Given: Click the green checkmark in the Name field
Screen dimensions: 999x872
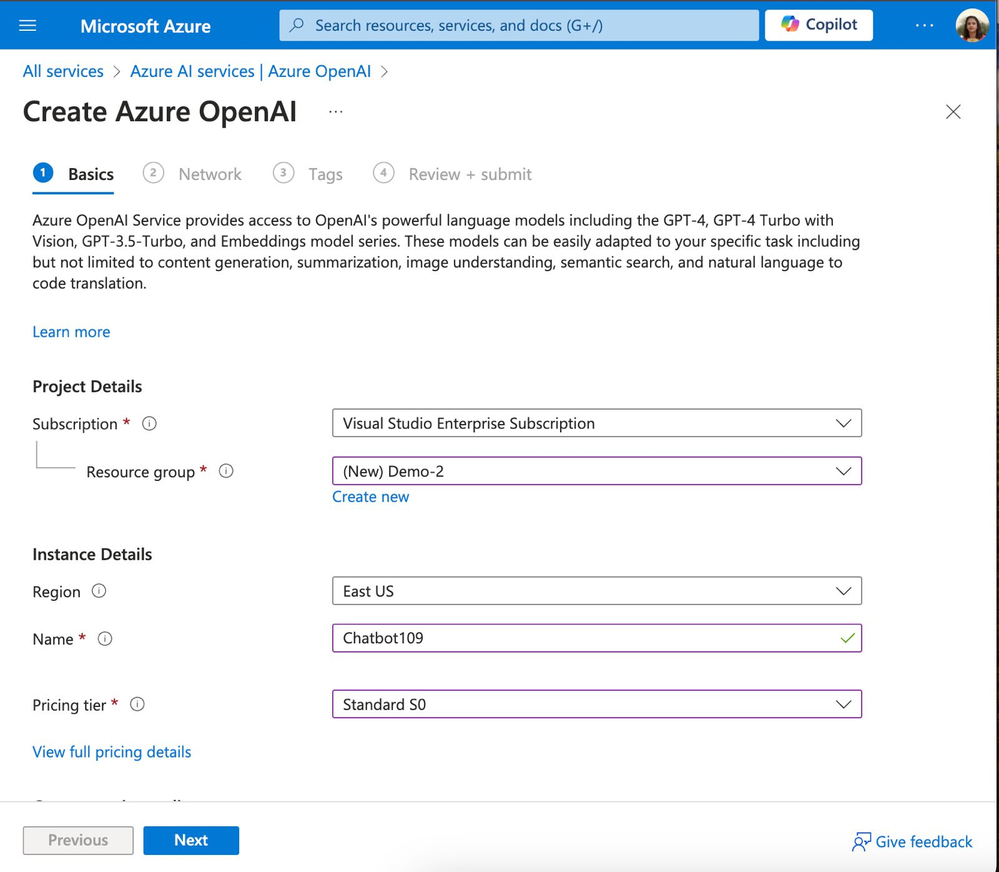Looking at the screenshot, I should [847, 638].
